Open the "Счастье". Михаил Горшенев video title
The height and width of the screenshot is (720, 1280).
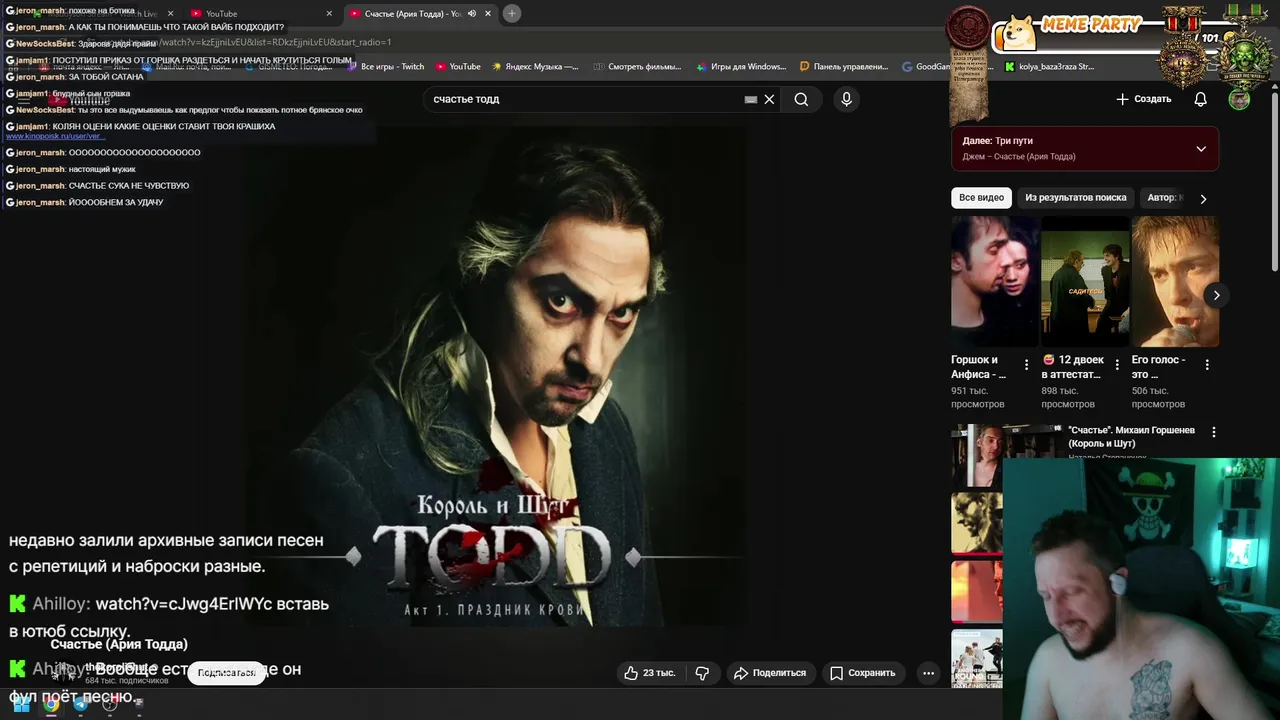1131,436
